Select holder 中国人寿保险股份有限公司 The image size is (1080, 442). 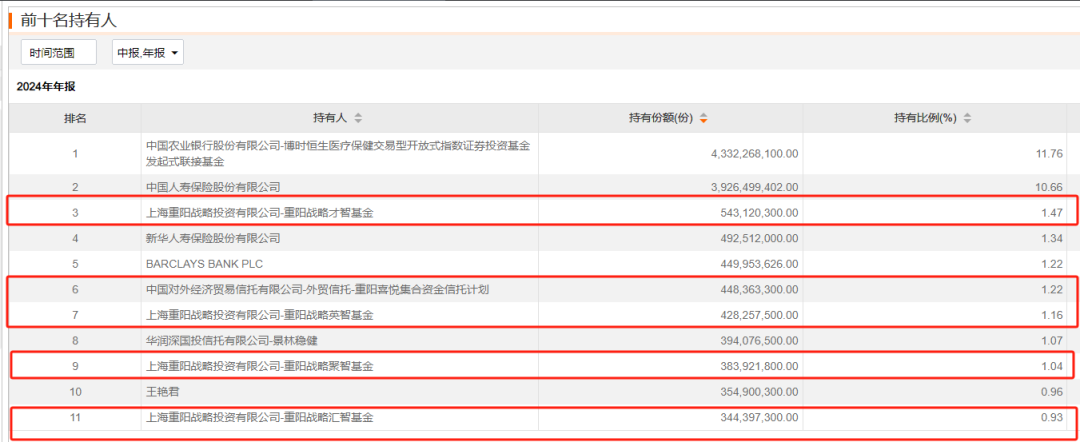(213, 186)
